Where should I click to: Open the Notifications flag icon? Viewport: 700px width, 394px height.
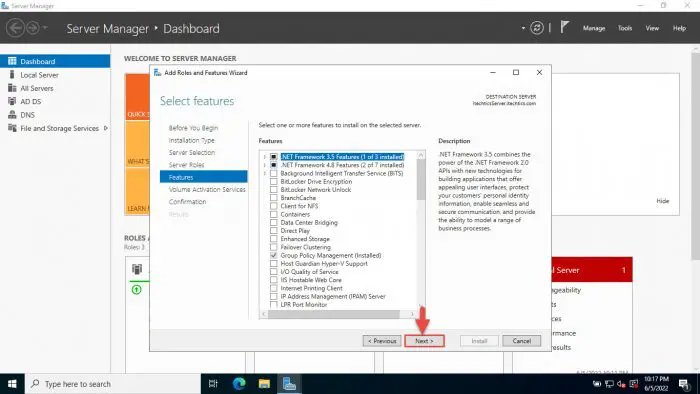(x=565, y=27)
